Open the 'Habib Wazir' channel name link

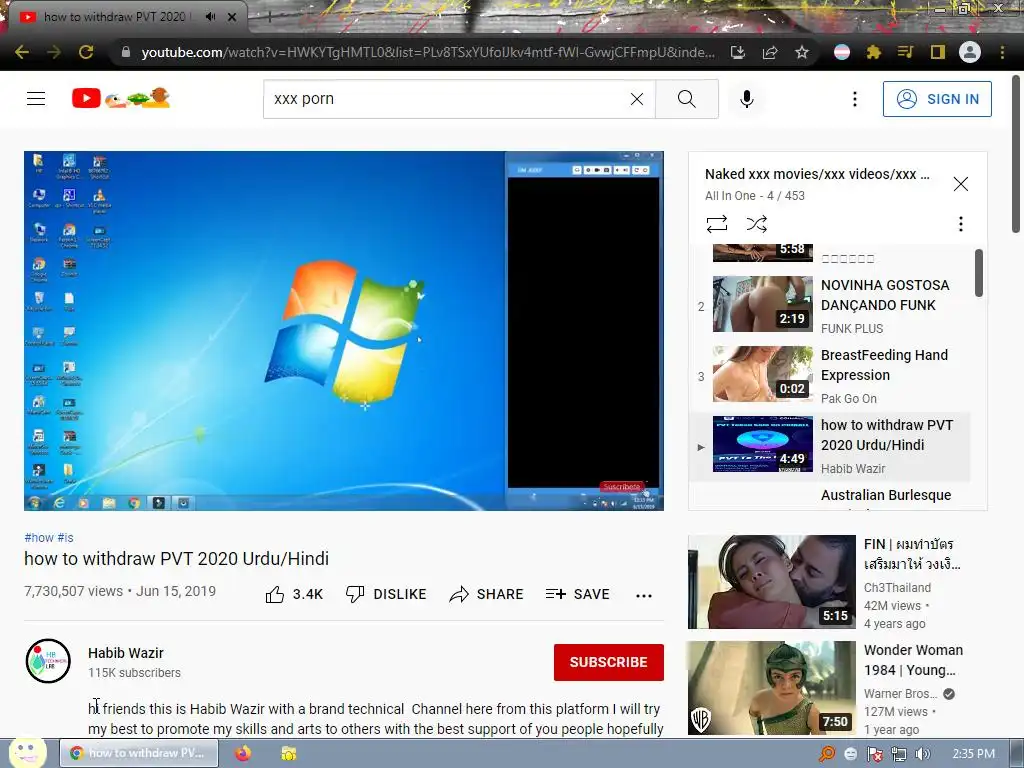tap(125, 653)
